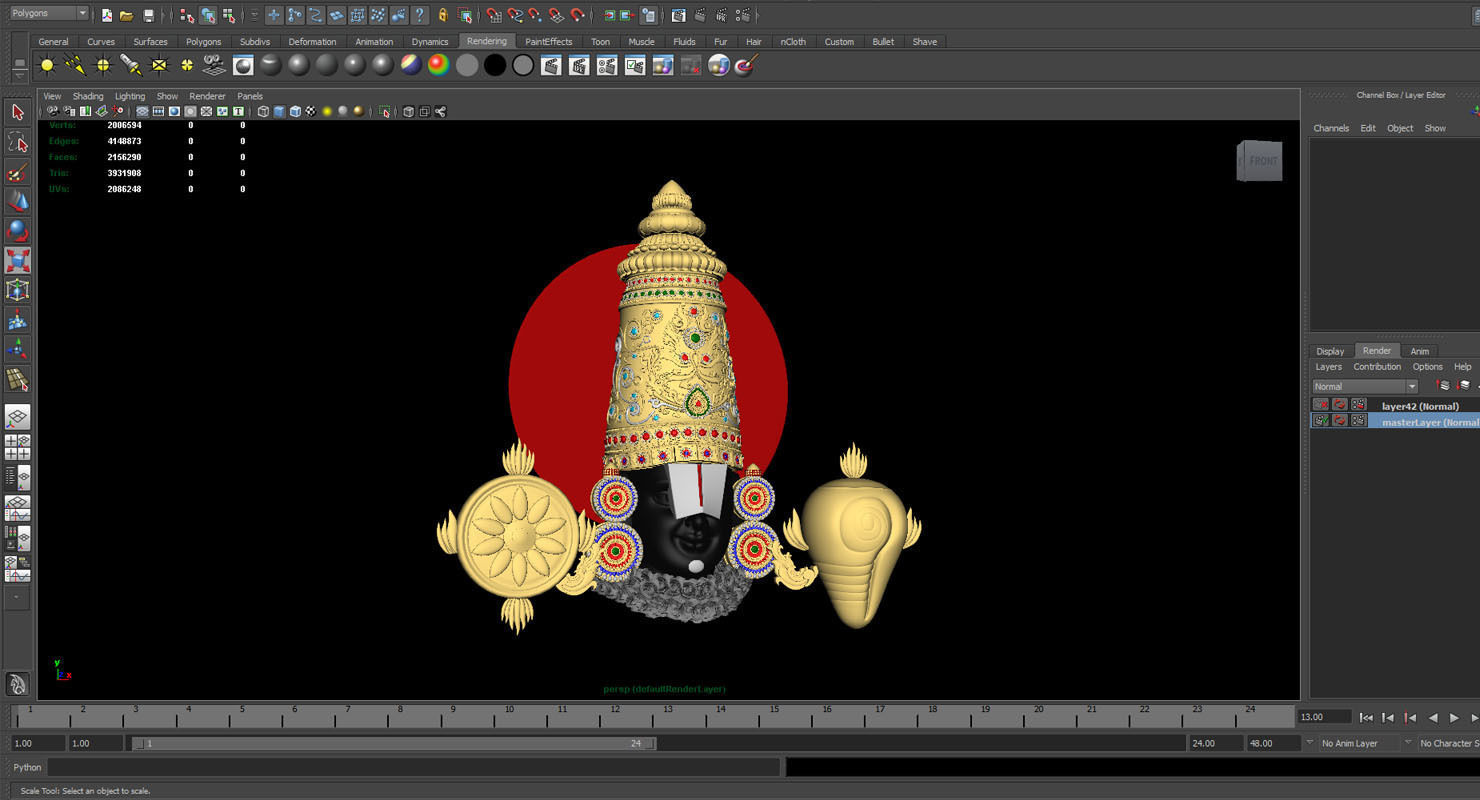Toggle layer42 renderable flag

tap(1321, 405)
